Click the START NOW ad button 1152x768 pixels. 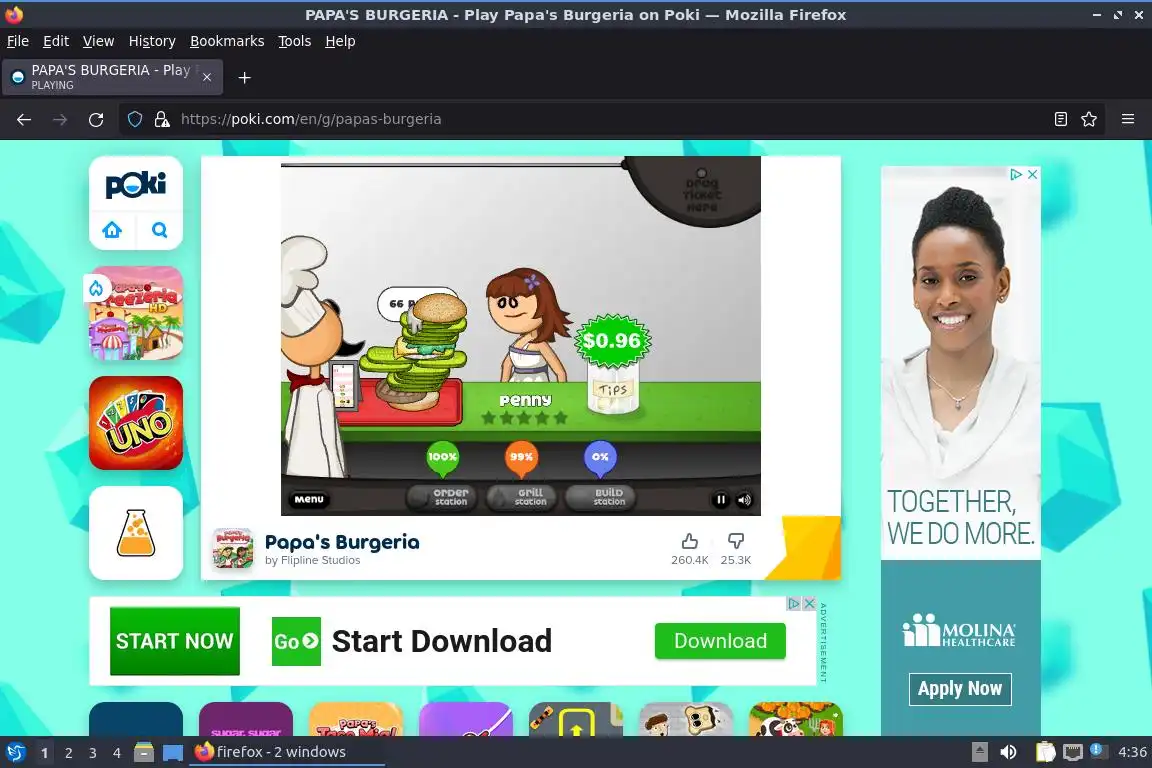pyautogui.click(x=175, y=641)
